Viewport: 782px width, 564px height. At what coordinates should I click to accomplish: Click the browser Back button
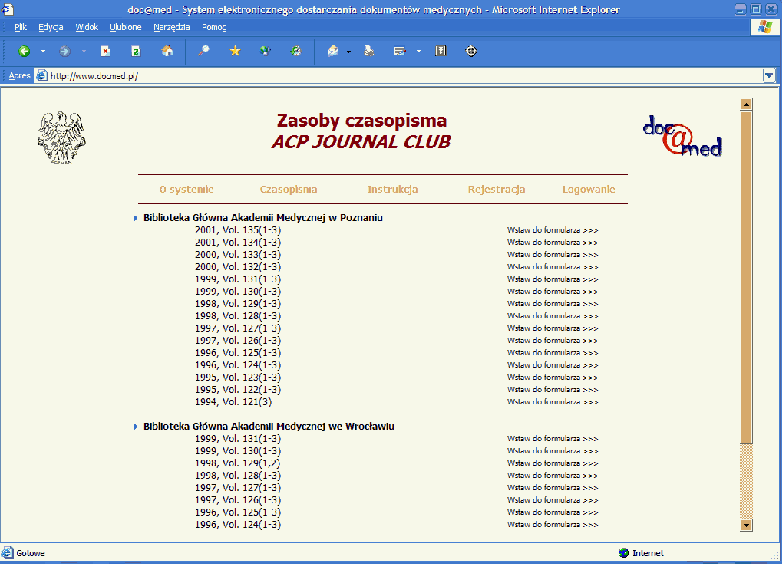(24, 51)
